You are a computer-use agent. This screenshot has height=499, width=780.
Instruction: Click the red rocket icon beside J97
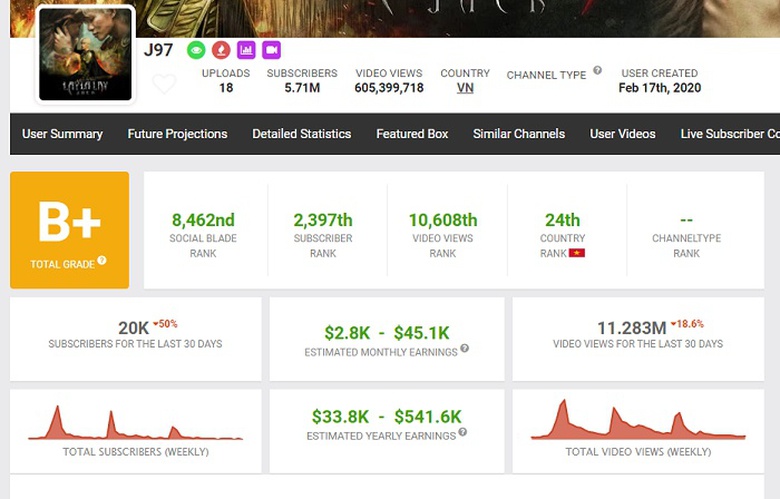coord(221,50)
